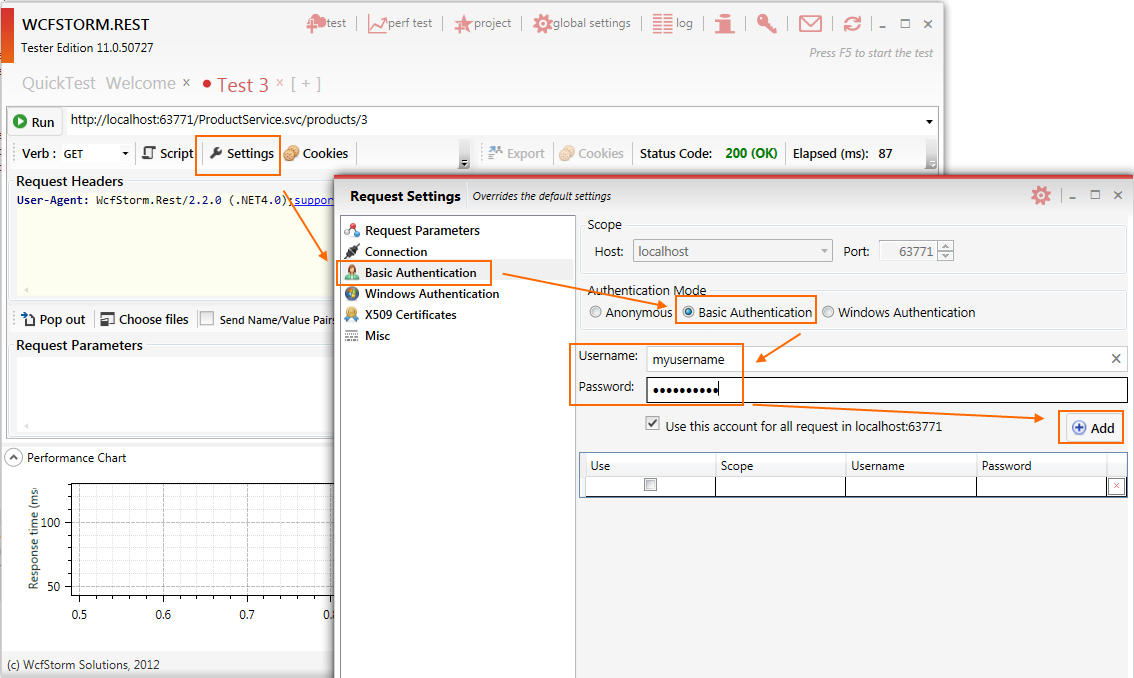Click Choose files button
This screenshot has width=1134, height=678.
pyautogui.click(x=144, y=319)
